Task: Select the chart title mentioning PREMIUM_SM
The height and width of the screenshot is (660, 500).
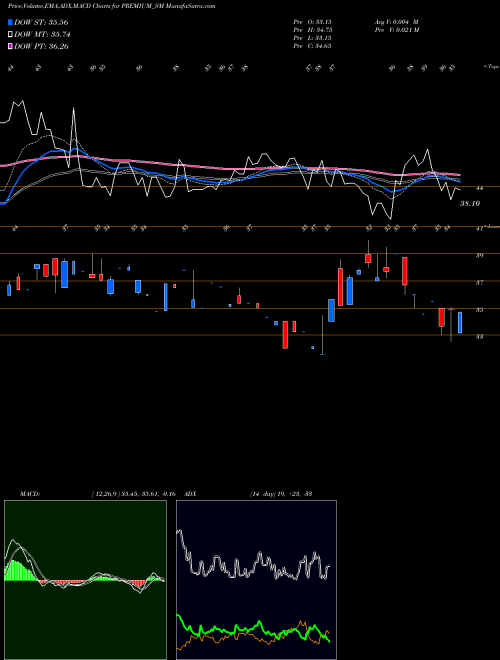Action: [x=112, y=6]
